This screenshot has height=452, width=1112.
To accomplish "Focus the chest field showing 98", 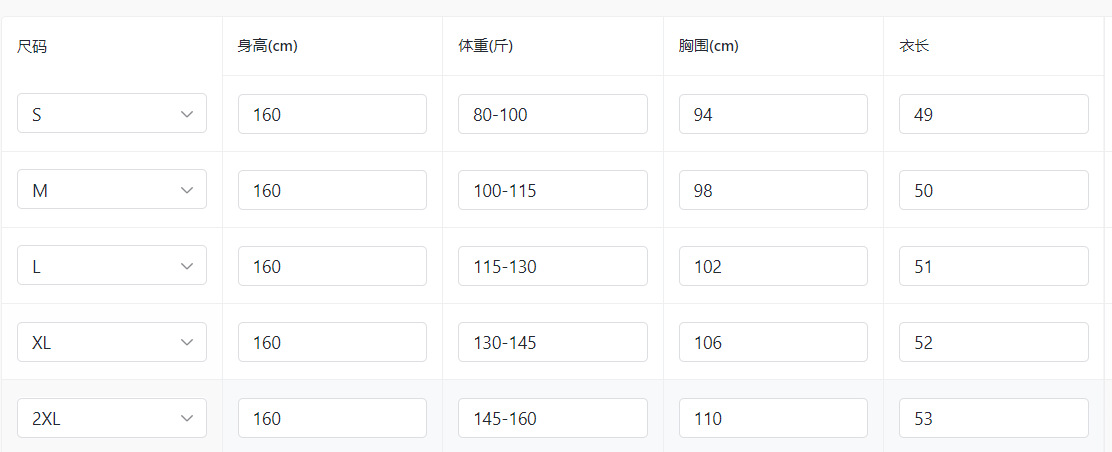I will pos(773,190).
